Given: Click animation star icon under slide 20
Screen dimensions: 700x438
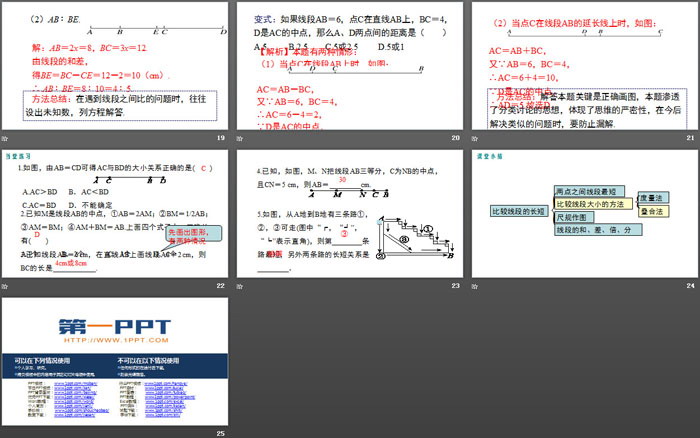Looking at the screenshot, I should (x=241, y=137).
